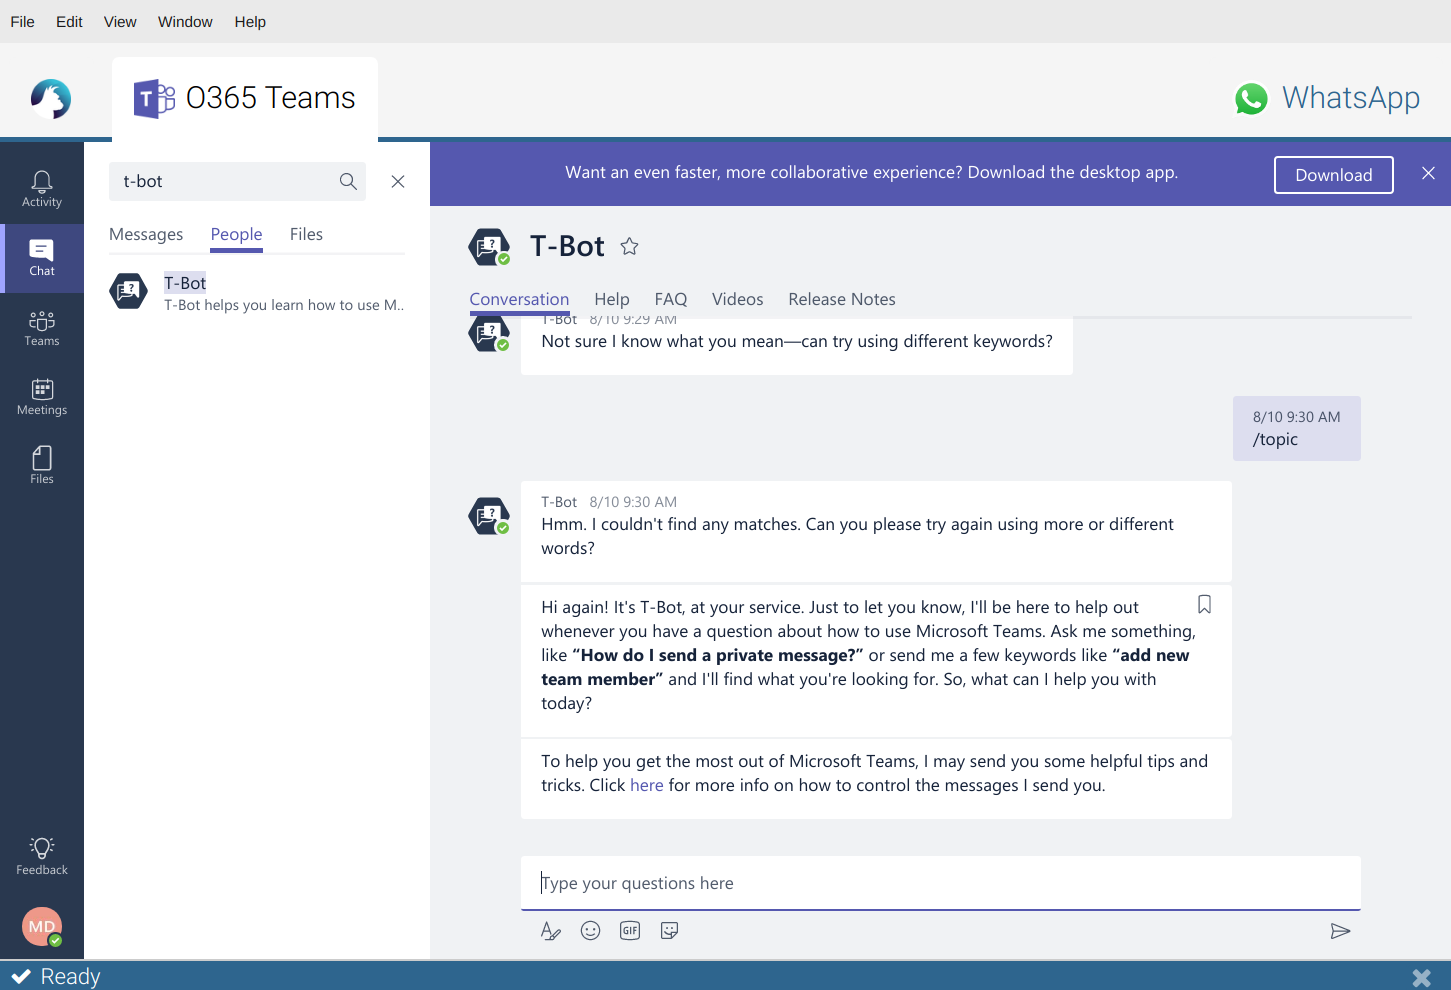Image resolution: width=1451 pixels, height=990 pixels.
Task: Click the /topic sent message bubble
Action: point(1297,429)
